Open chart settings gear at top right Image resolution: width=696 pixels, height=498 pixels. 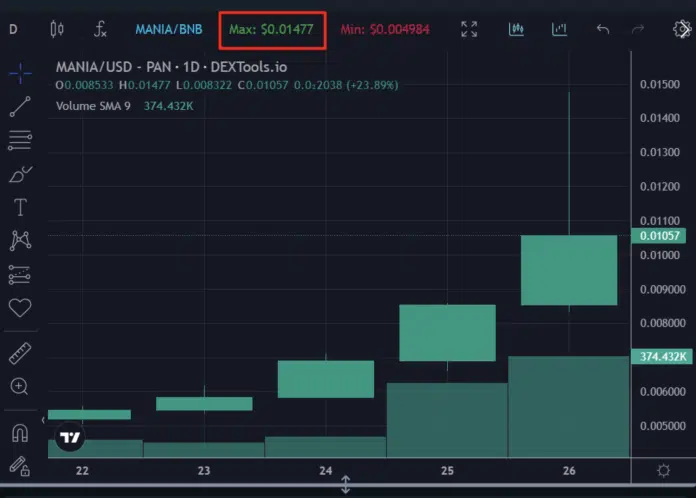pos(681,29)
